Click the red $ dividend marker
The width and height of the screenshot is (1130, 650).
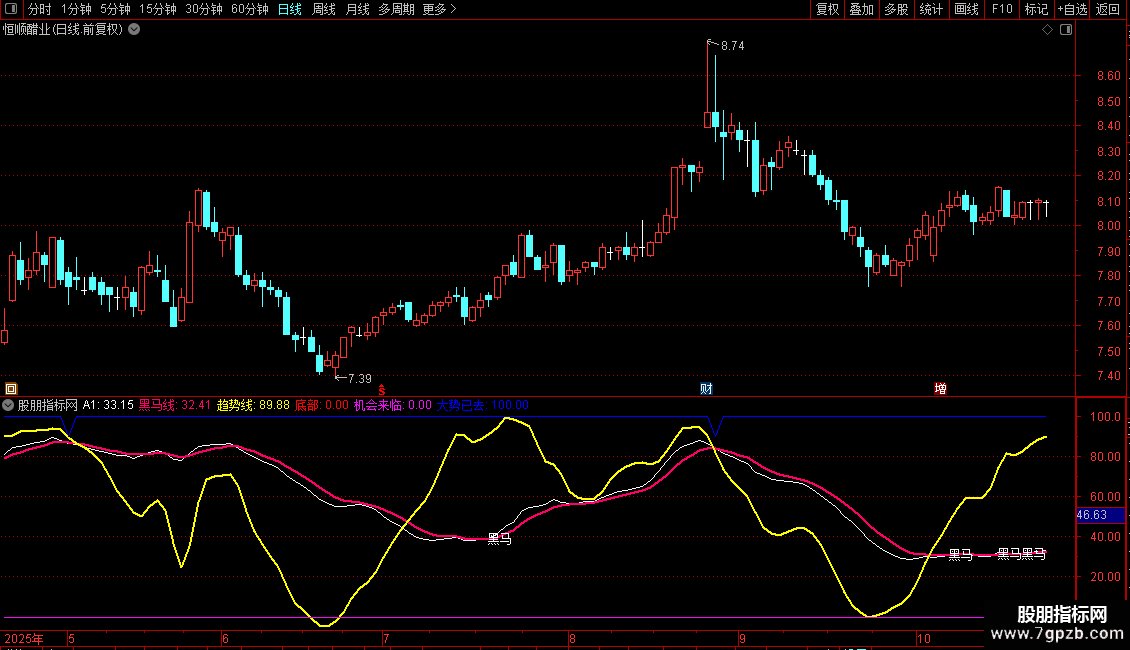pos(381,389)
